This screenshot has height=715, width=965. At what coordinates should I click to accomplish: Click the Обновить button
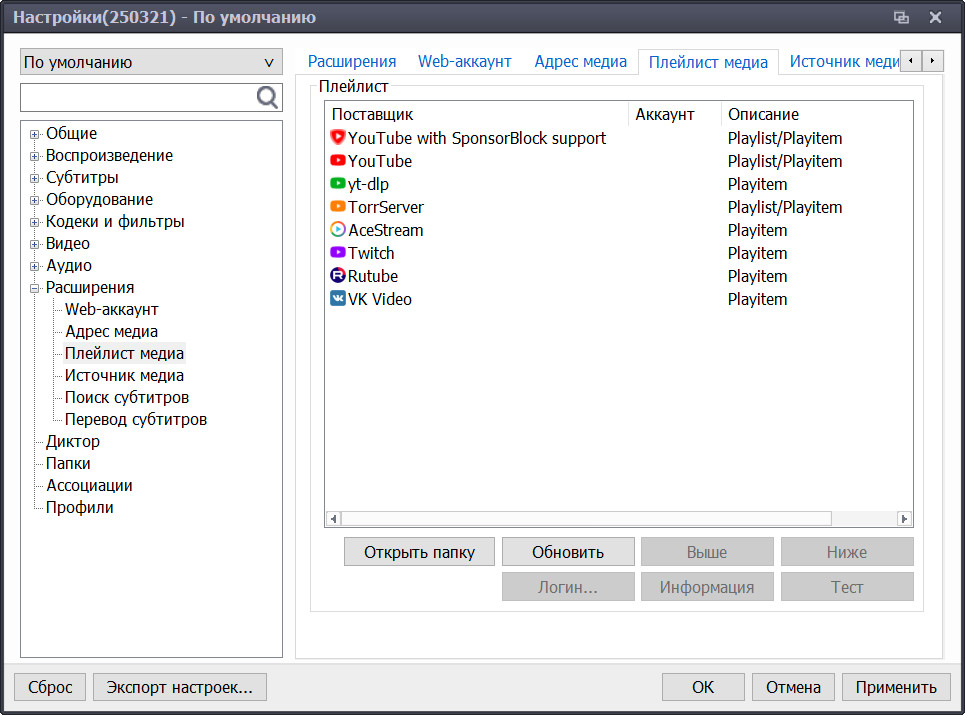tap(568, 552)
